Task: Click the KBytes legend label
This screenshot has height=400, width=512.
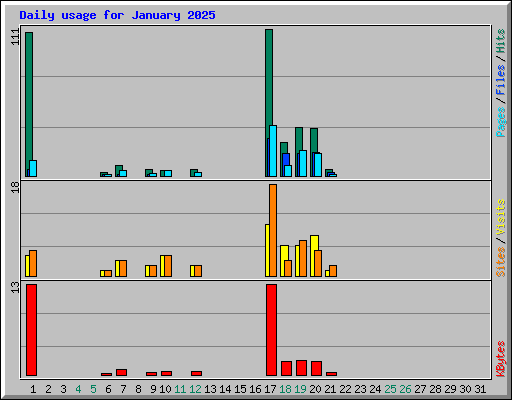Action: tap(500, 359)
